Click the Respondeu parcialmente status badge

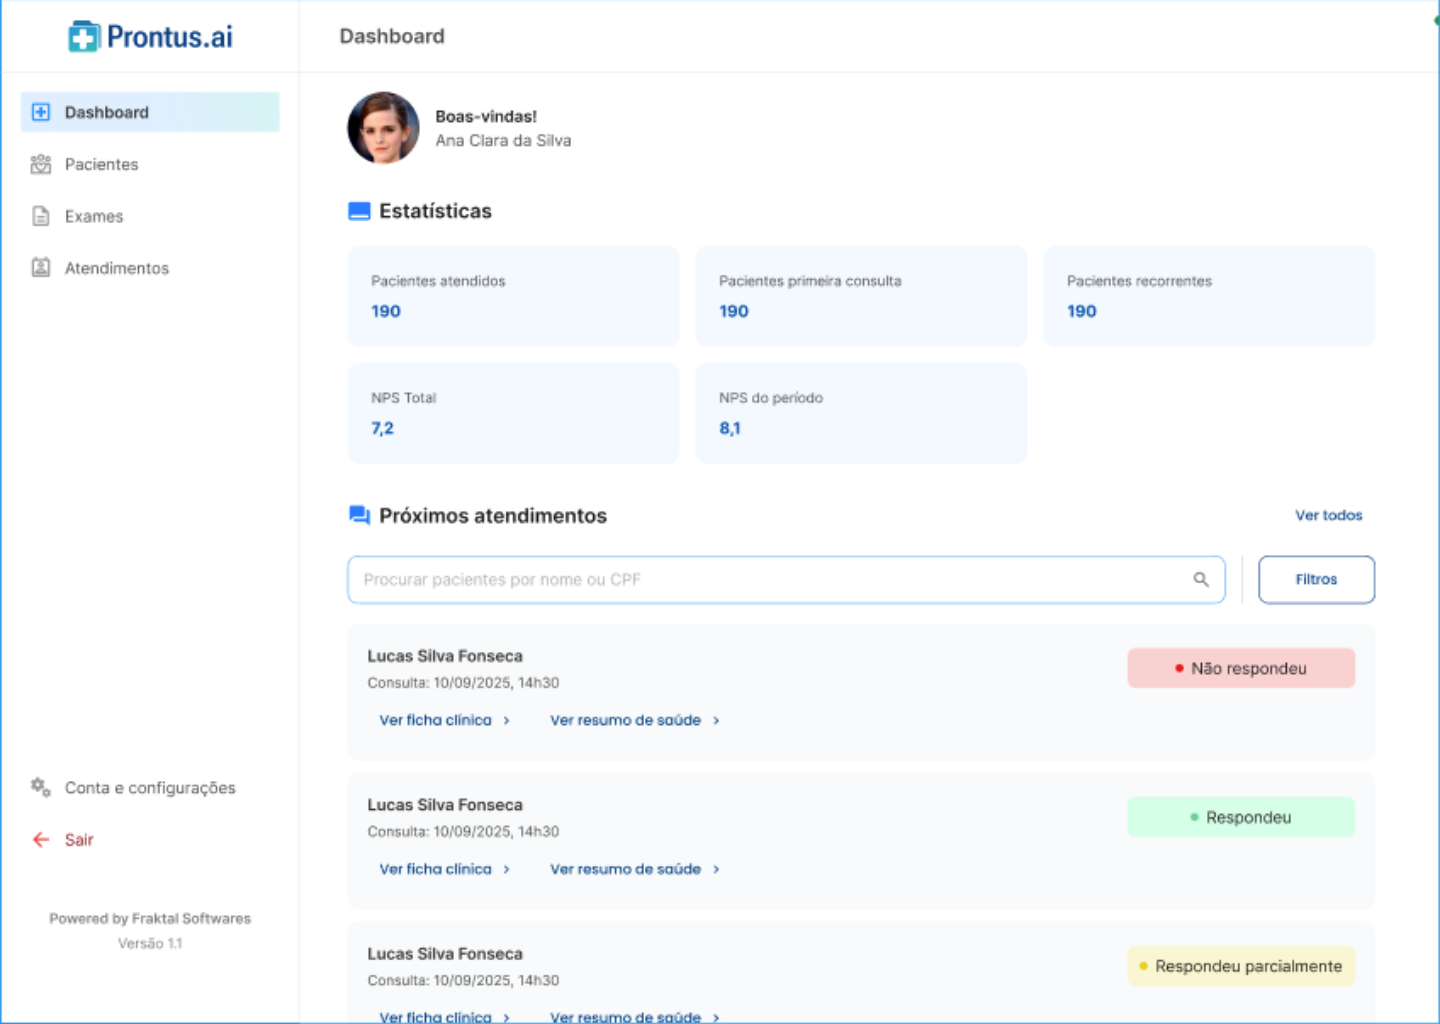(1241, 966)
